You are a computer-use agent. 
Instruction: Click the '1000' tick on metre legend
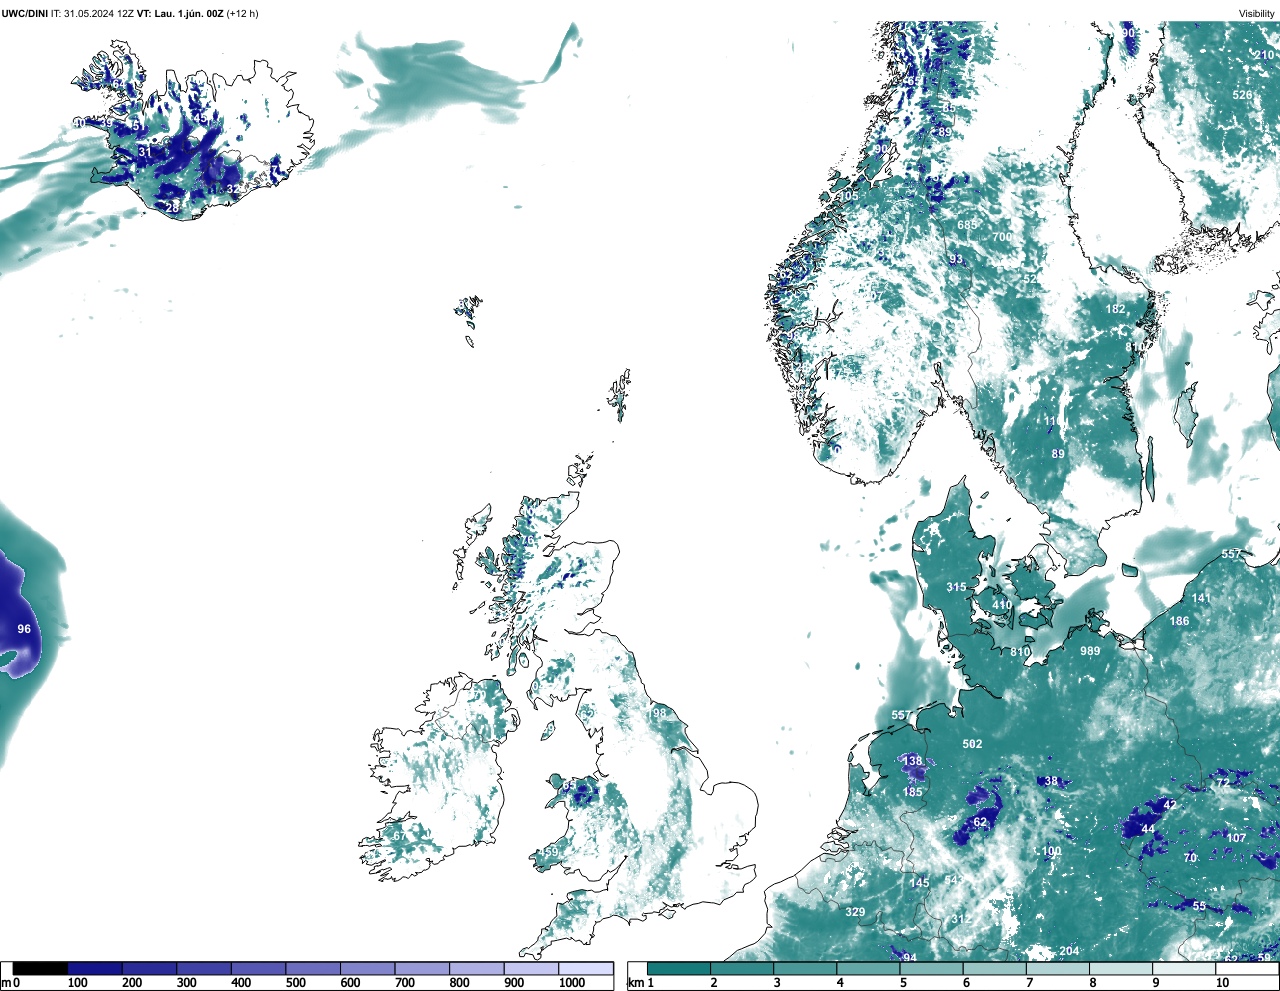pos(572,983)
